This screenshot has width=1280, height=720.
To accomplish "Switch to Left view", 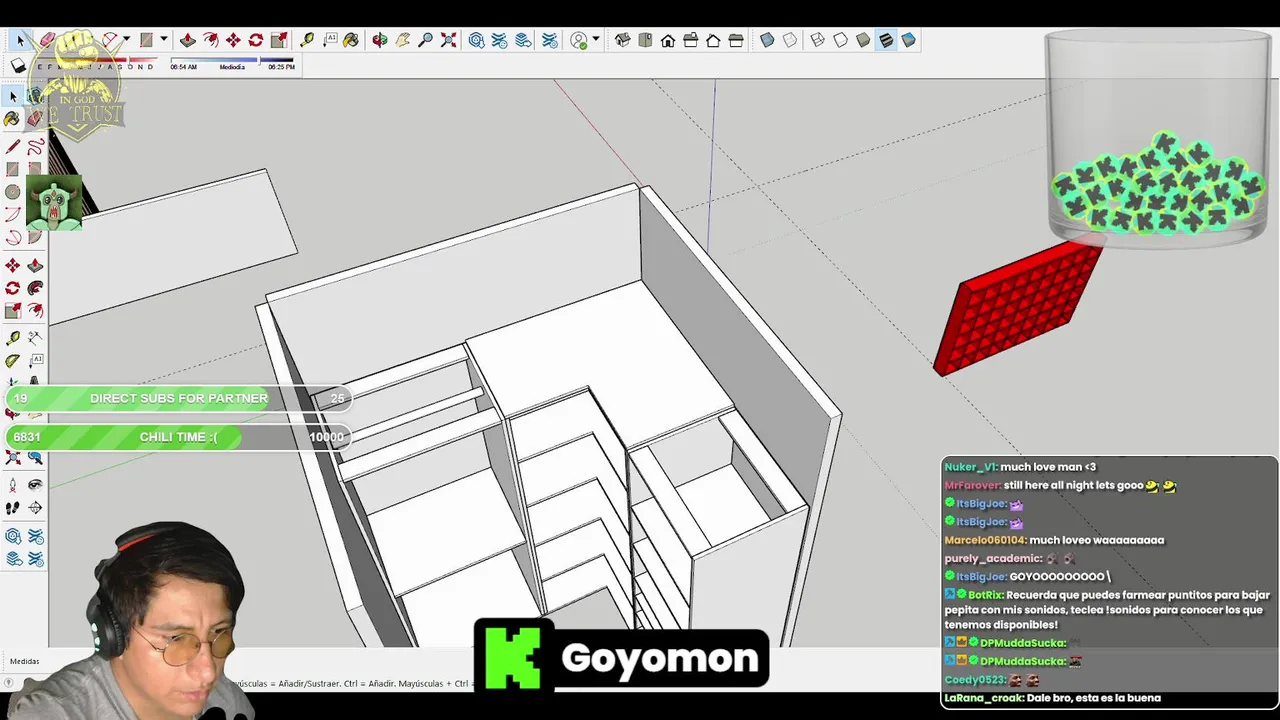I will pos(736,40).
